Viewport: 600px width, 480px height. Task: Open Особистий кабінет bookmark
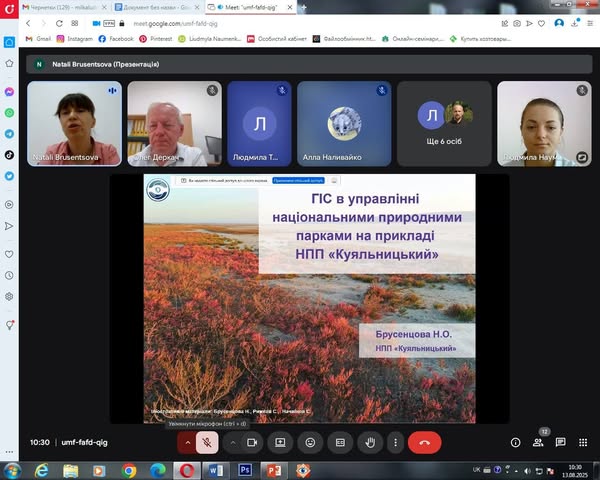[277, 39]
